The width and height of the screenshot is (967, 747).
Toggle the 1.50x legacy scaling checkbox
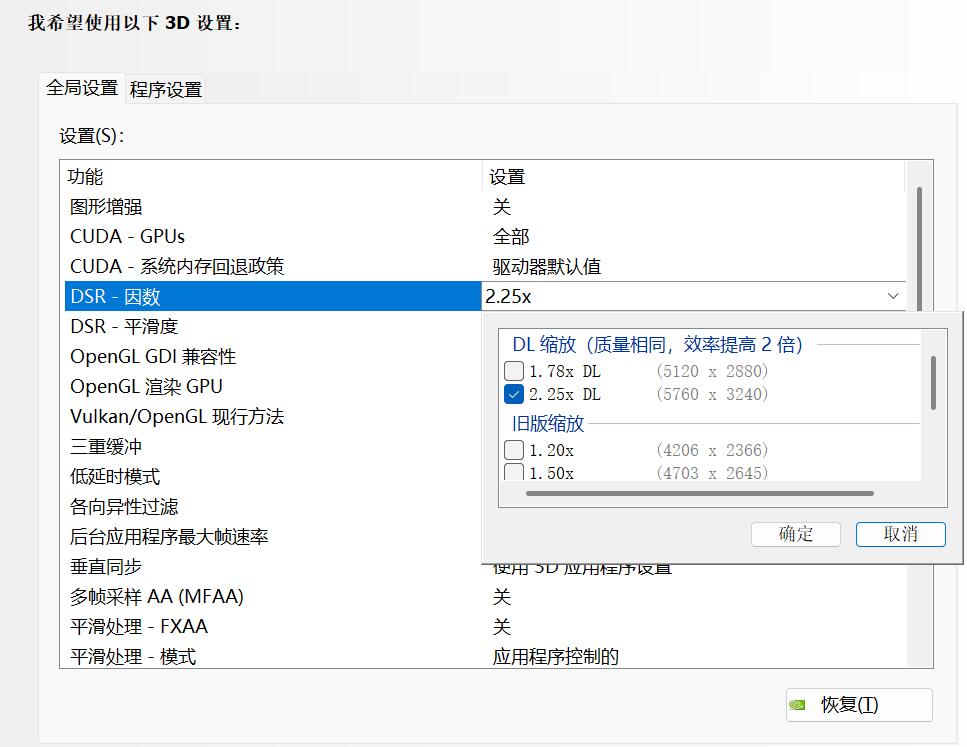(514, 472)
